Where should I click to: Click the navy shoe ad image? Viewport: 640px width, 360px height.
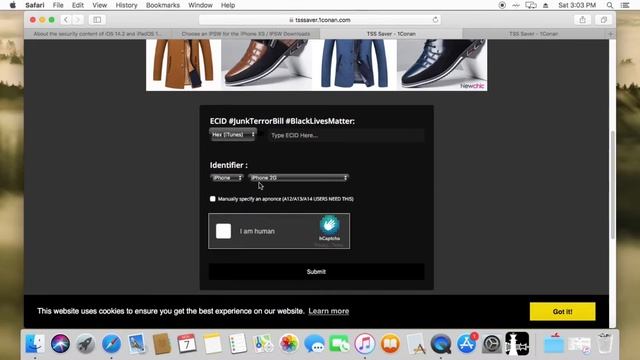point(442,64)
